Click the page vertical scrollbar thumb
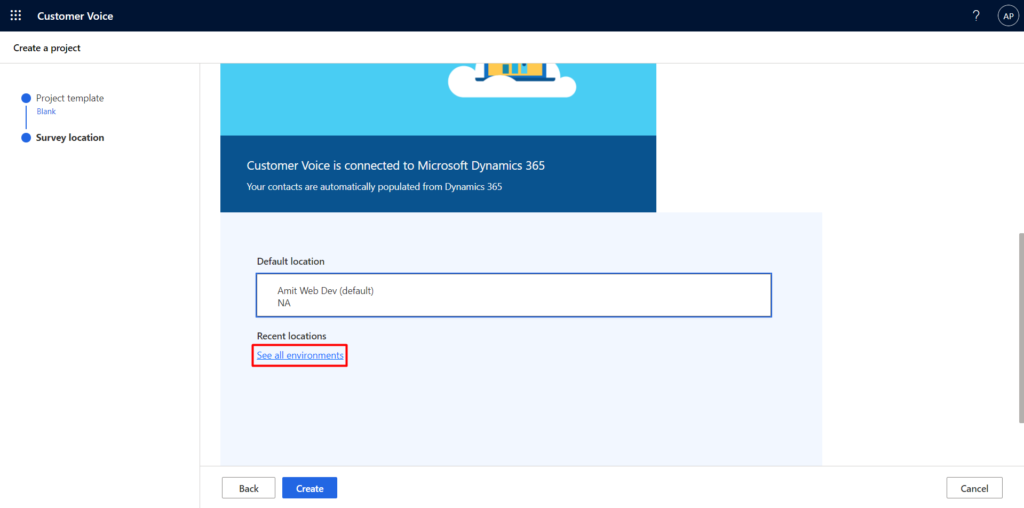Image resolution: width=1024 pixels, height=508 pixels. (x=1021, y=328)
